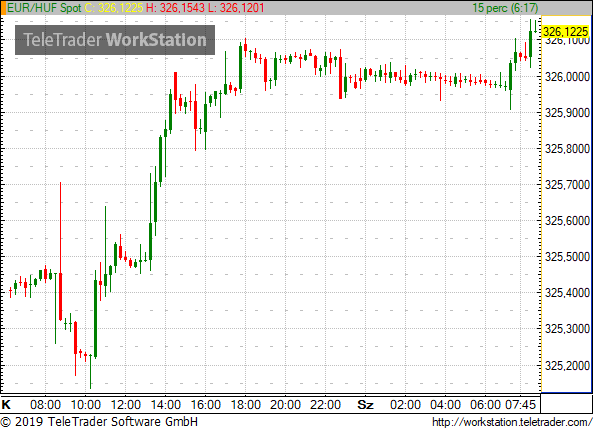Click the orange marker beside EUR/HUF Spot title
Screen dimensions: 593x431
pos(3,8)
